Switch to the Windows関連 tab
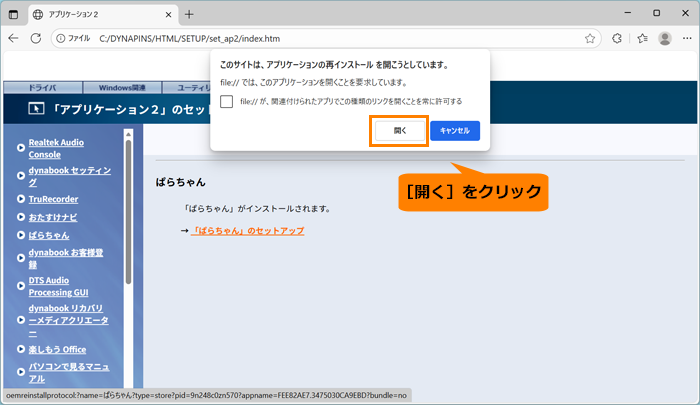 point(122,88)
